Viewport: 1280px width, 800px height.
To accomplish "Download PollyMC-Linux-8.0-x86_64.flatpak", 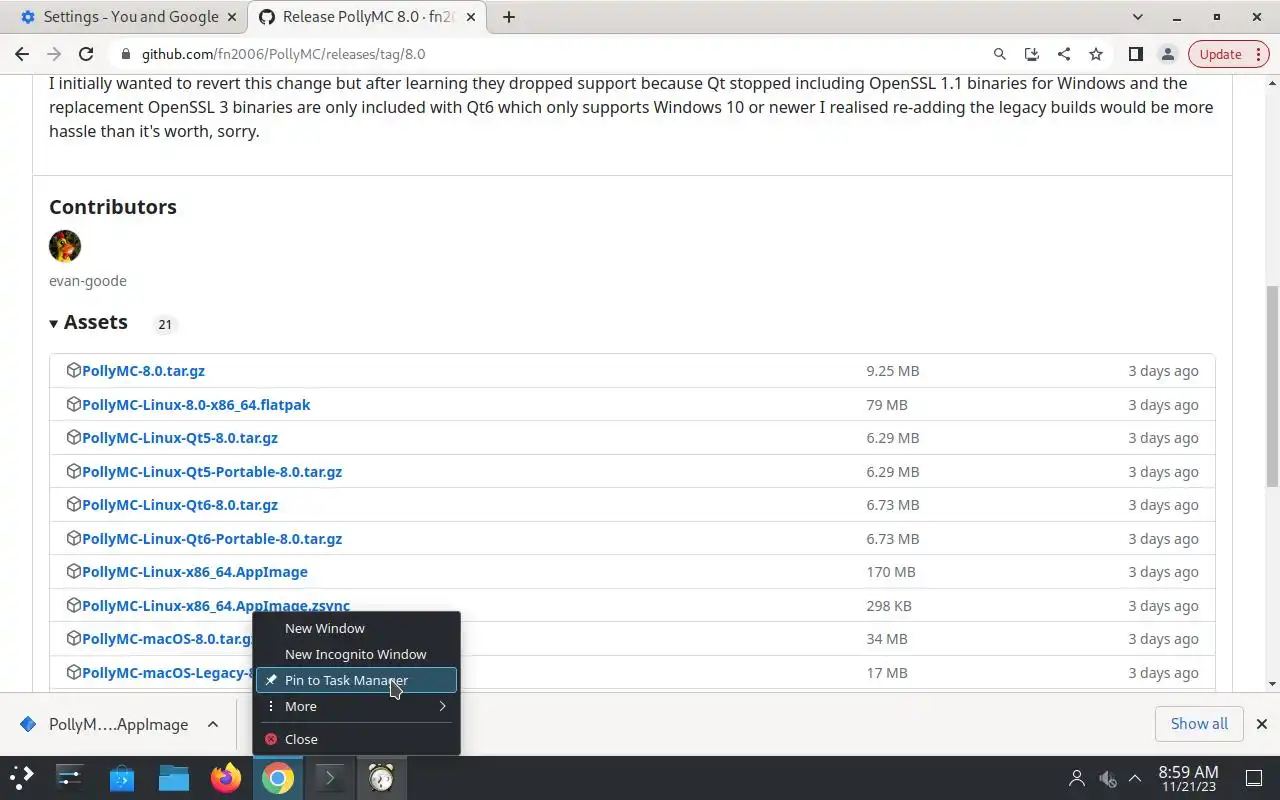I will click(196, 405).
